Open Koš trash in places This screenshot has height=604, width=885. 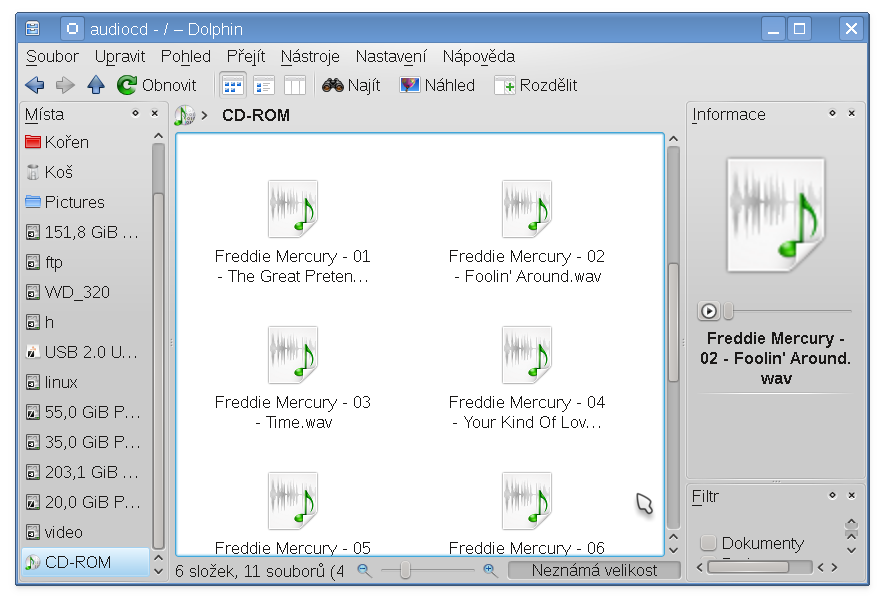86,172
